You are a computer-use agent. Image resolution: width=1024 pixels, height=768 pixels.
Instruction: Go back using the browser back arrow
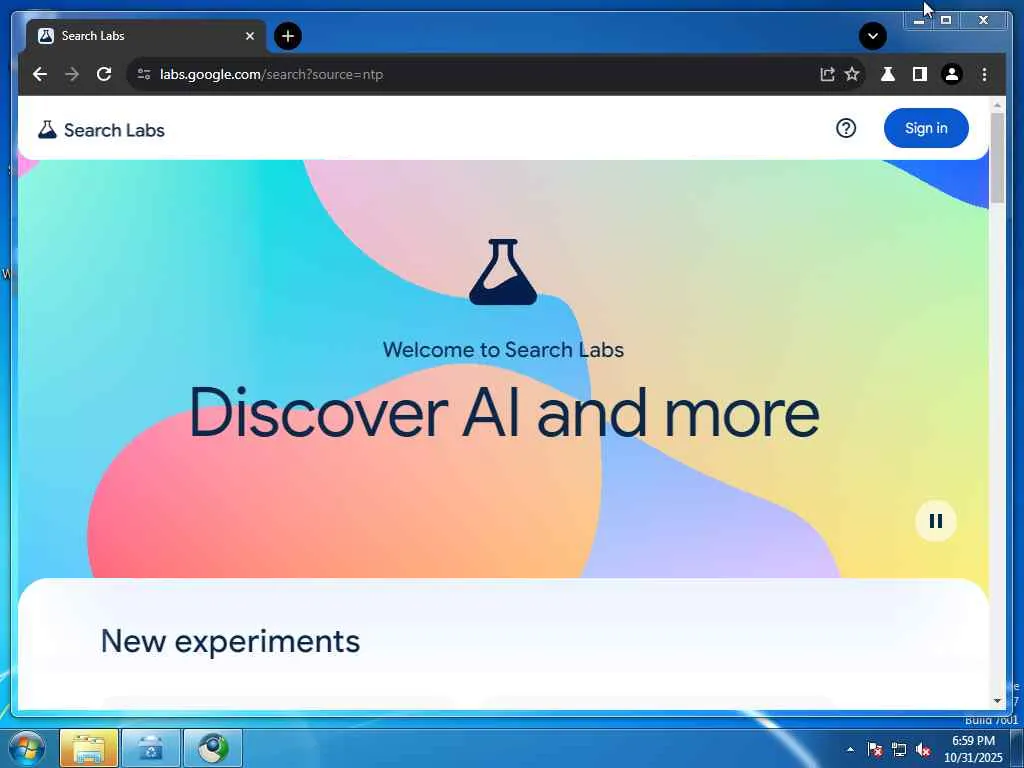[40, 74]
